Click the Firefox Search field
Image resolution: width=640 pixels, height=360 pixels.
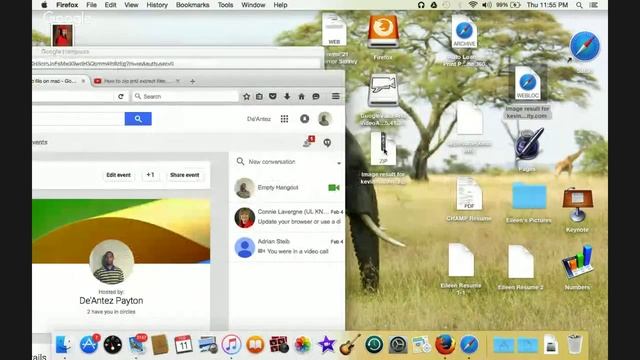point(186,96)
